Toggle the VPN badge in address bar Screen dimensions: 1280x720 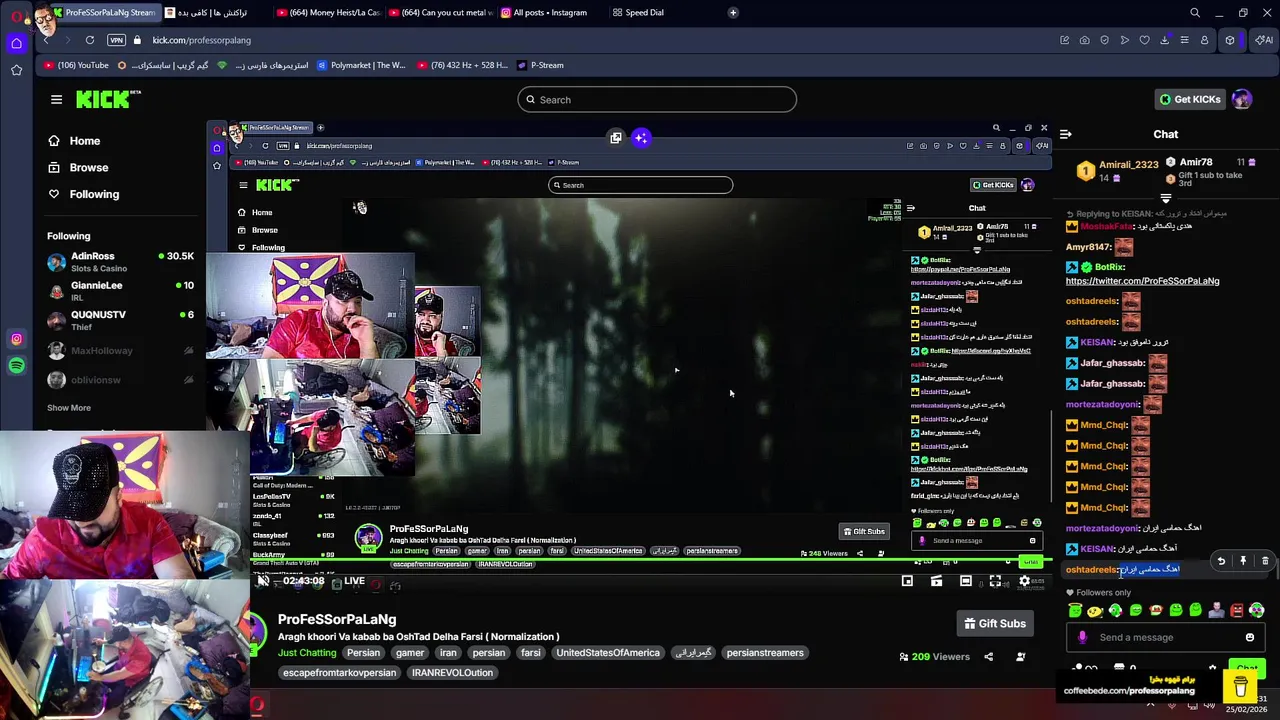coord(116,40)
